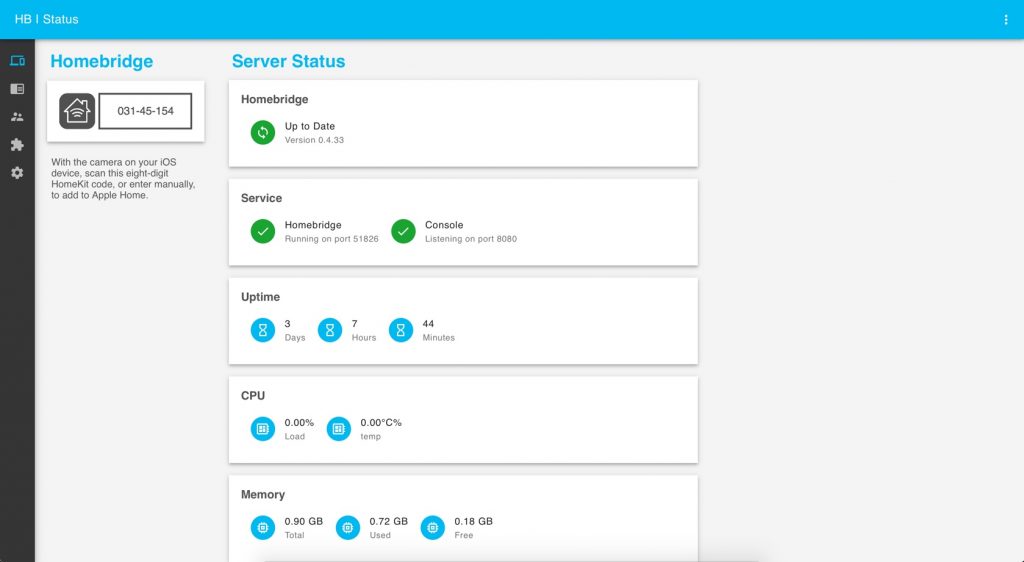Select the HomeKit code 031-45-154 box
1024x562 pixels.
tap(145, 111)
